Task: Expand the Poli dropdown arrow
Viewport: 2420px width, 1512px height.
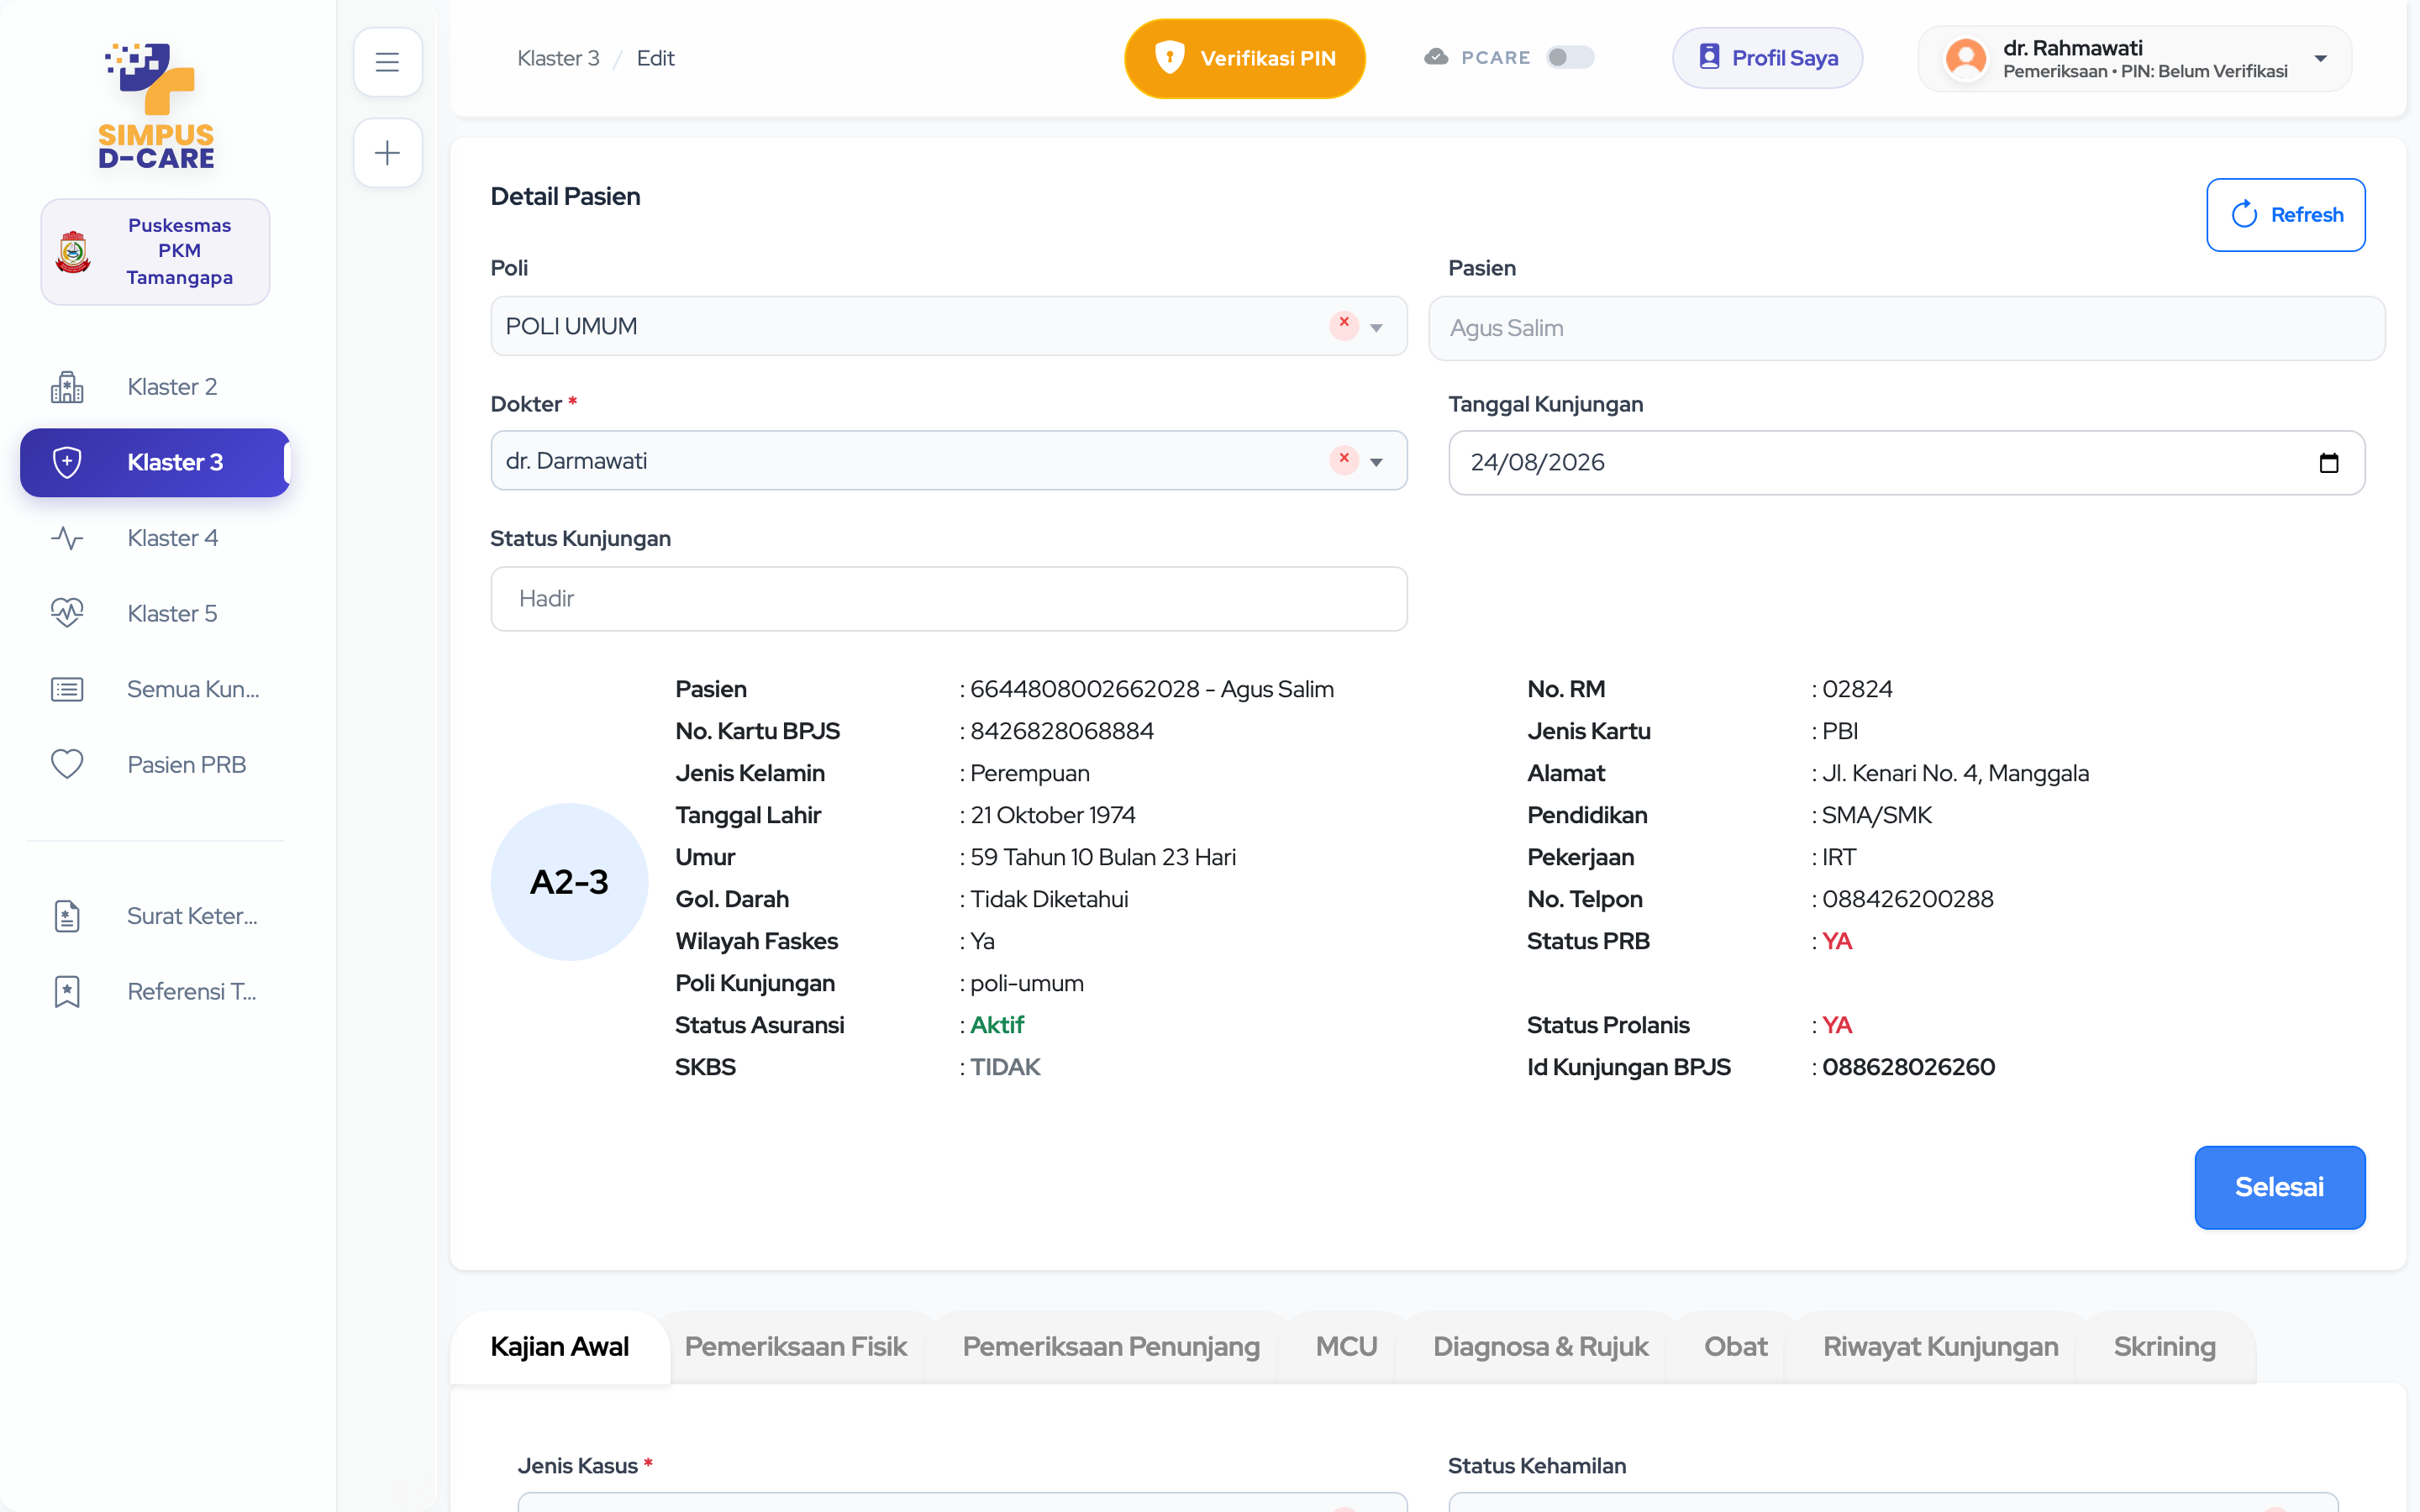Action: [x=1377, y=328]
